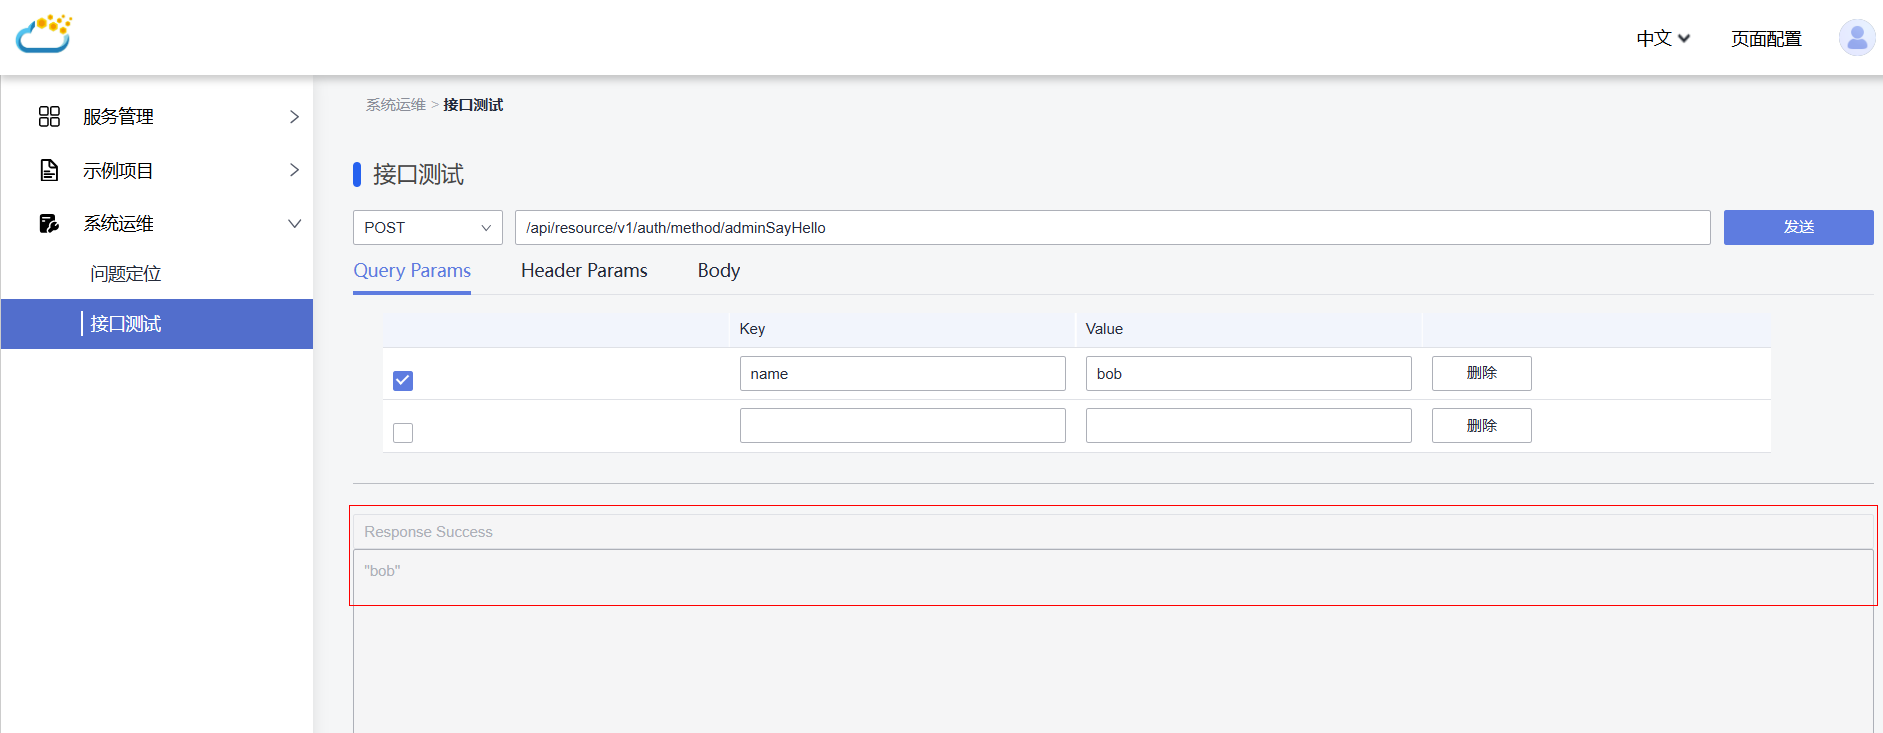Click the 示例项目 document icon
1883x733 pixels.
click(x=49, y=170)
